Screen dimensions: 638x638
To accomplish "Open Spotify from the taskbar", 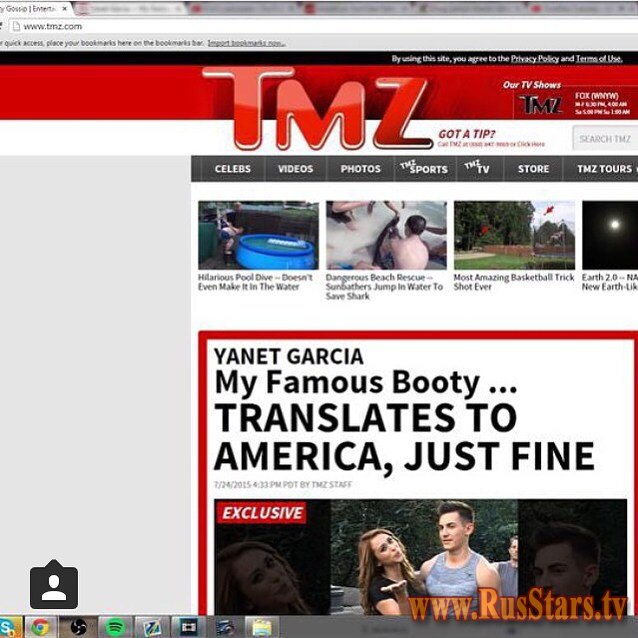I will click(115, 627).
